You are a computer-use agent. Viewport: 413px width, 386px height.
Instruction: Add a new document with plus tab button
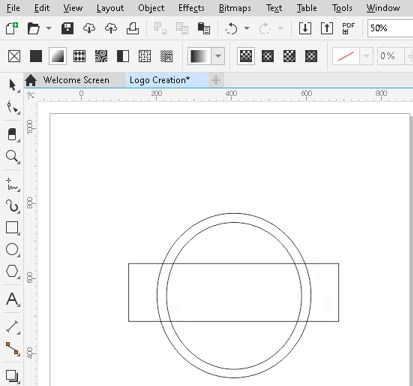coord(216,80)
